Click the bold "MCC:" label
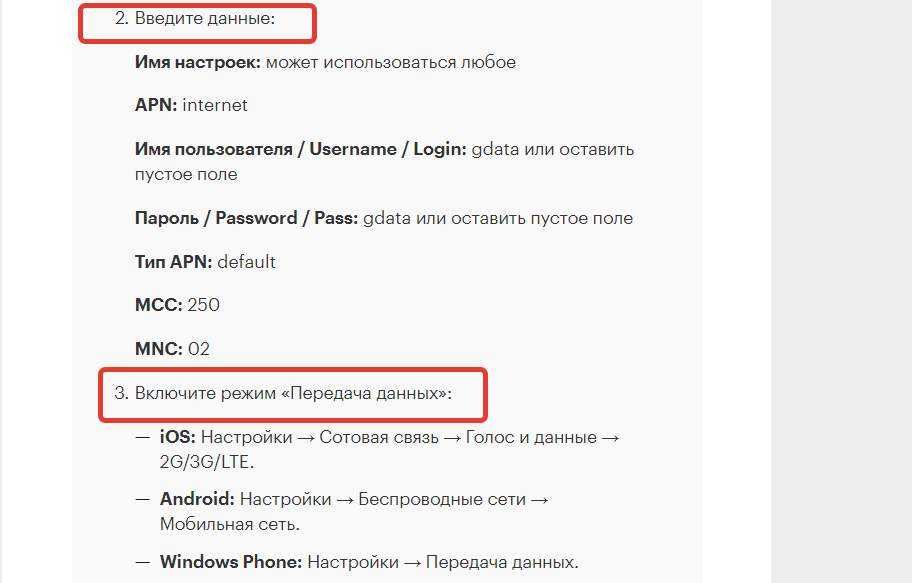912x583 pixels. point(158,305)
